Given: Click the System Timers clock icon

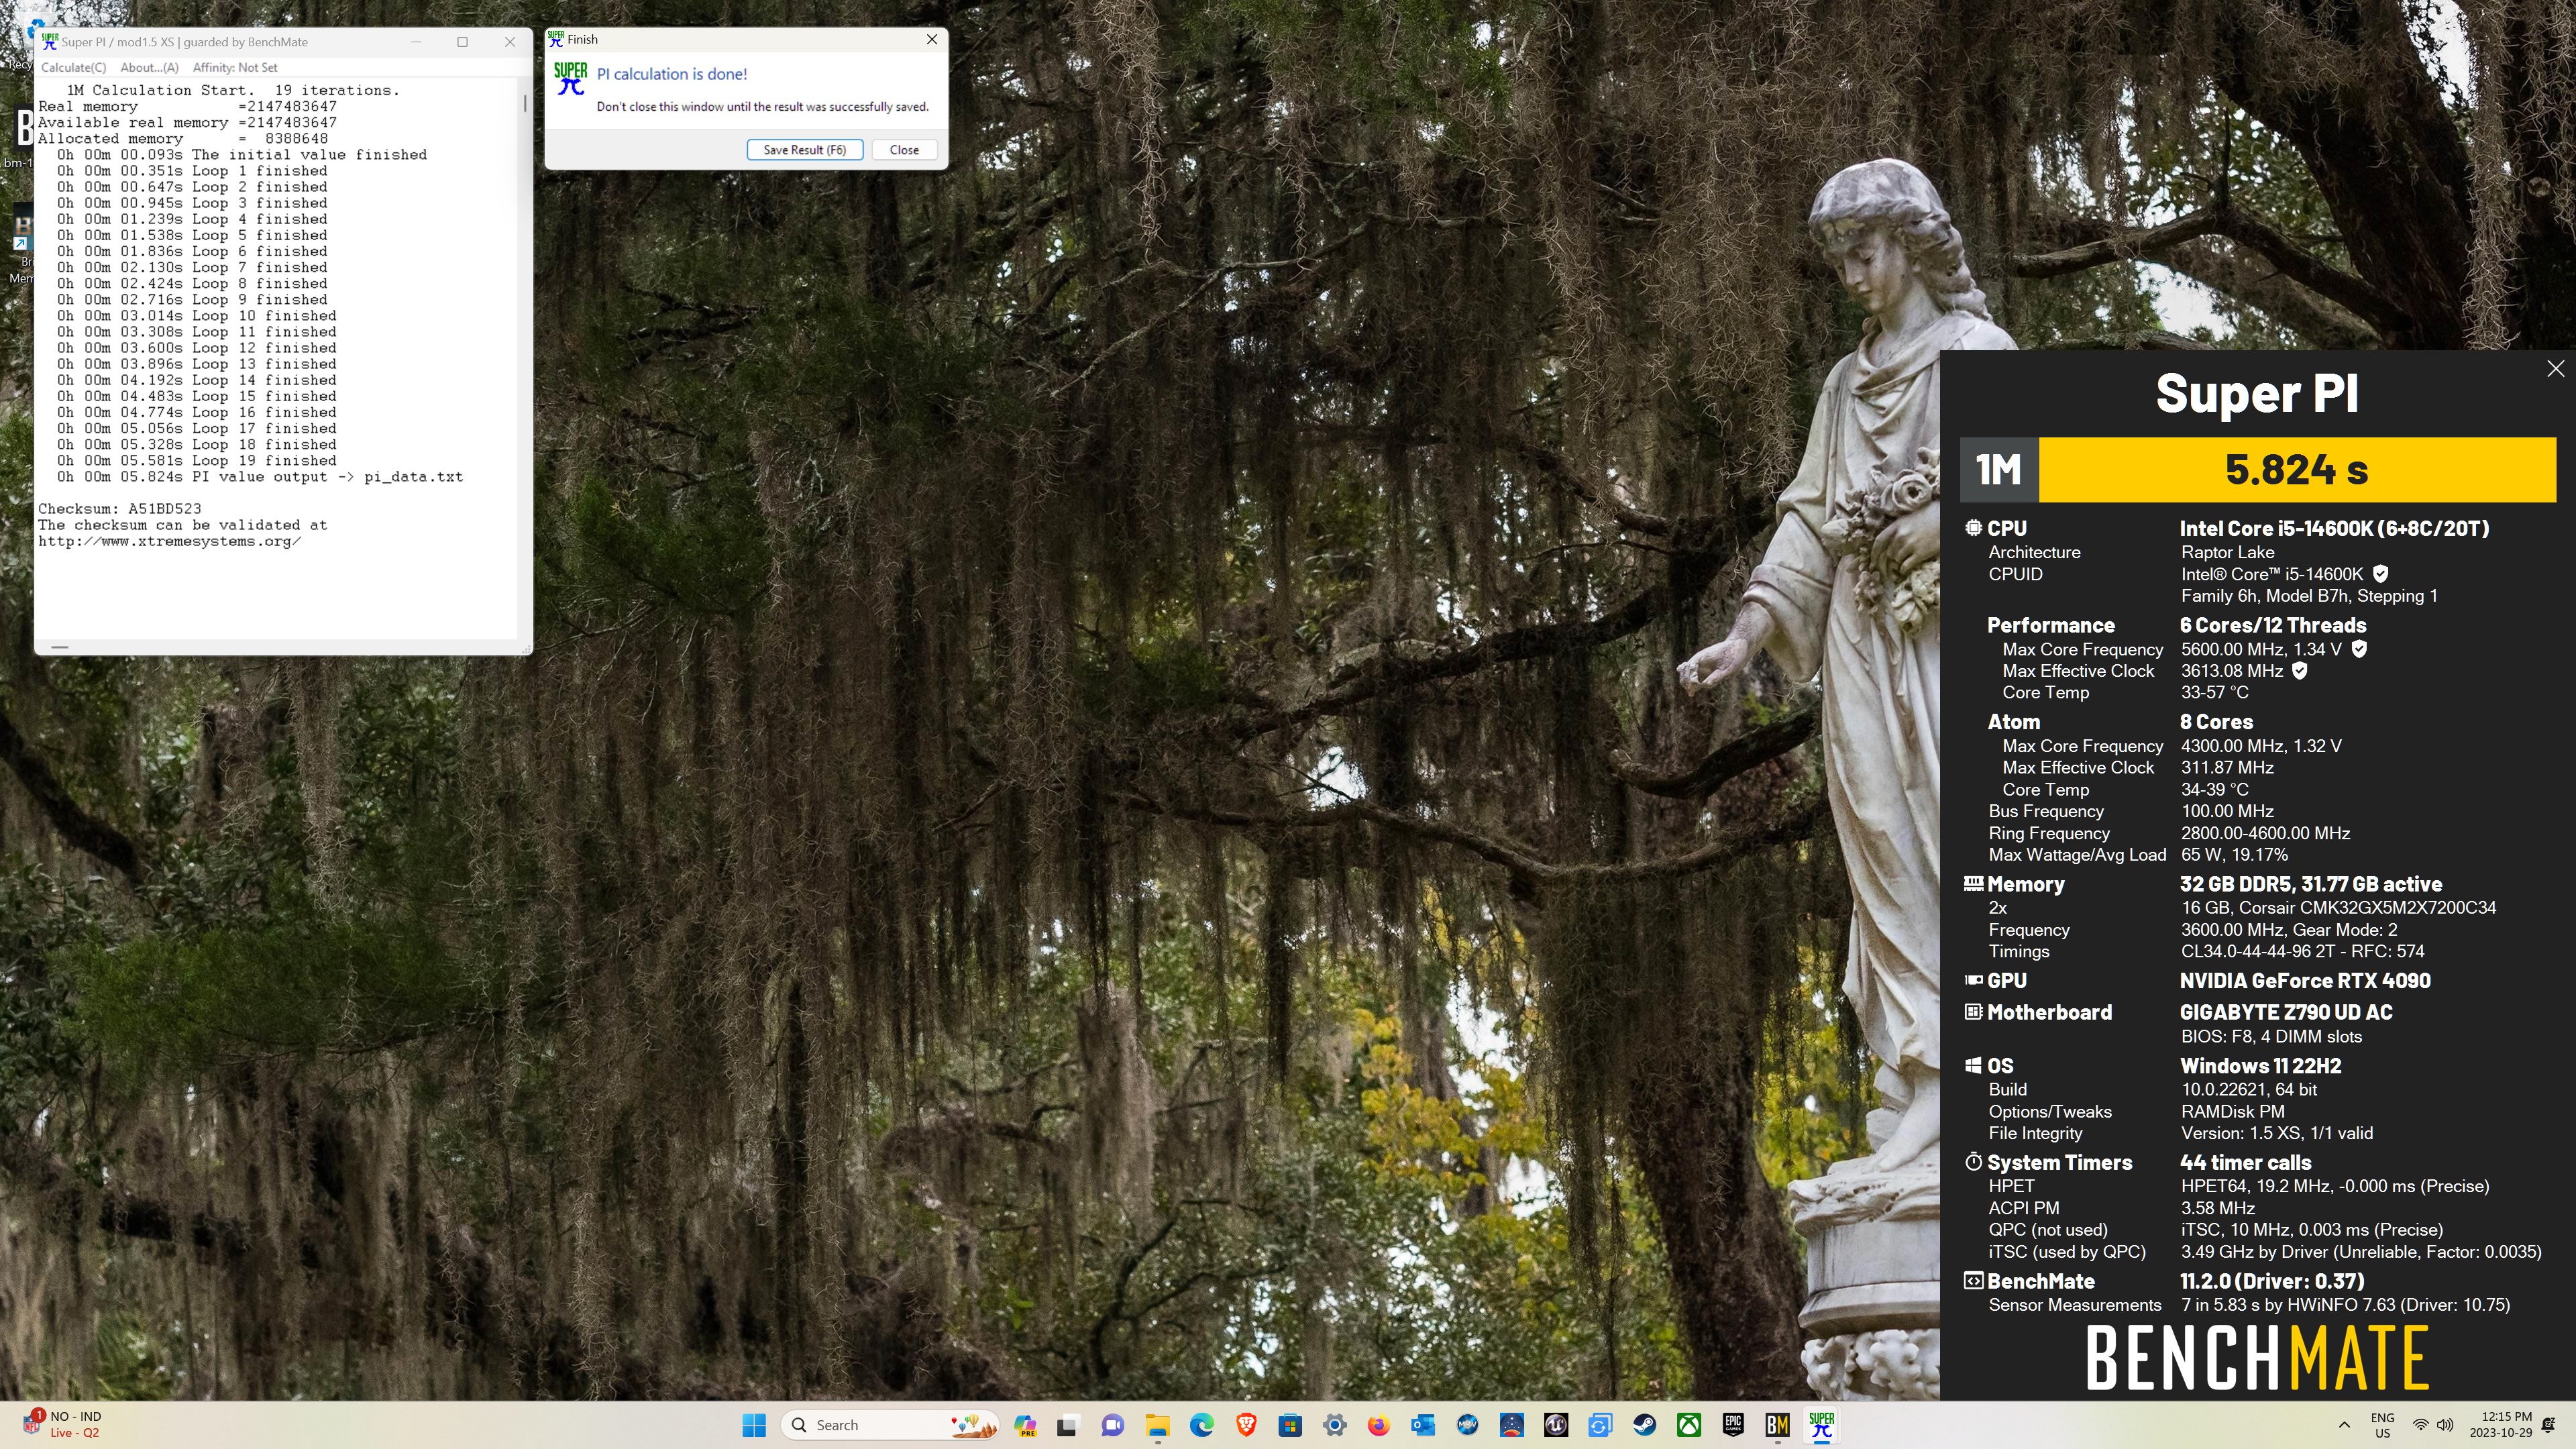Looking at the screenshot, I should 1973,1162.
